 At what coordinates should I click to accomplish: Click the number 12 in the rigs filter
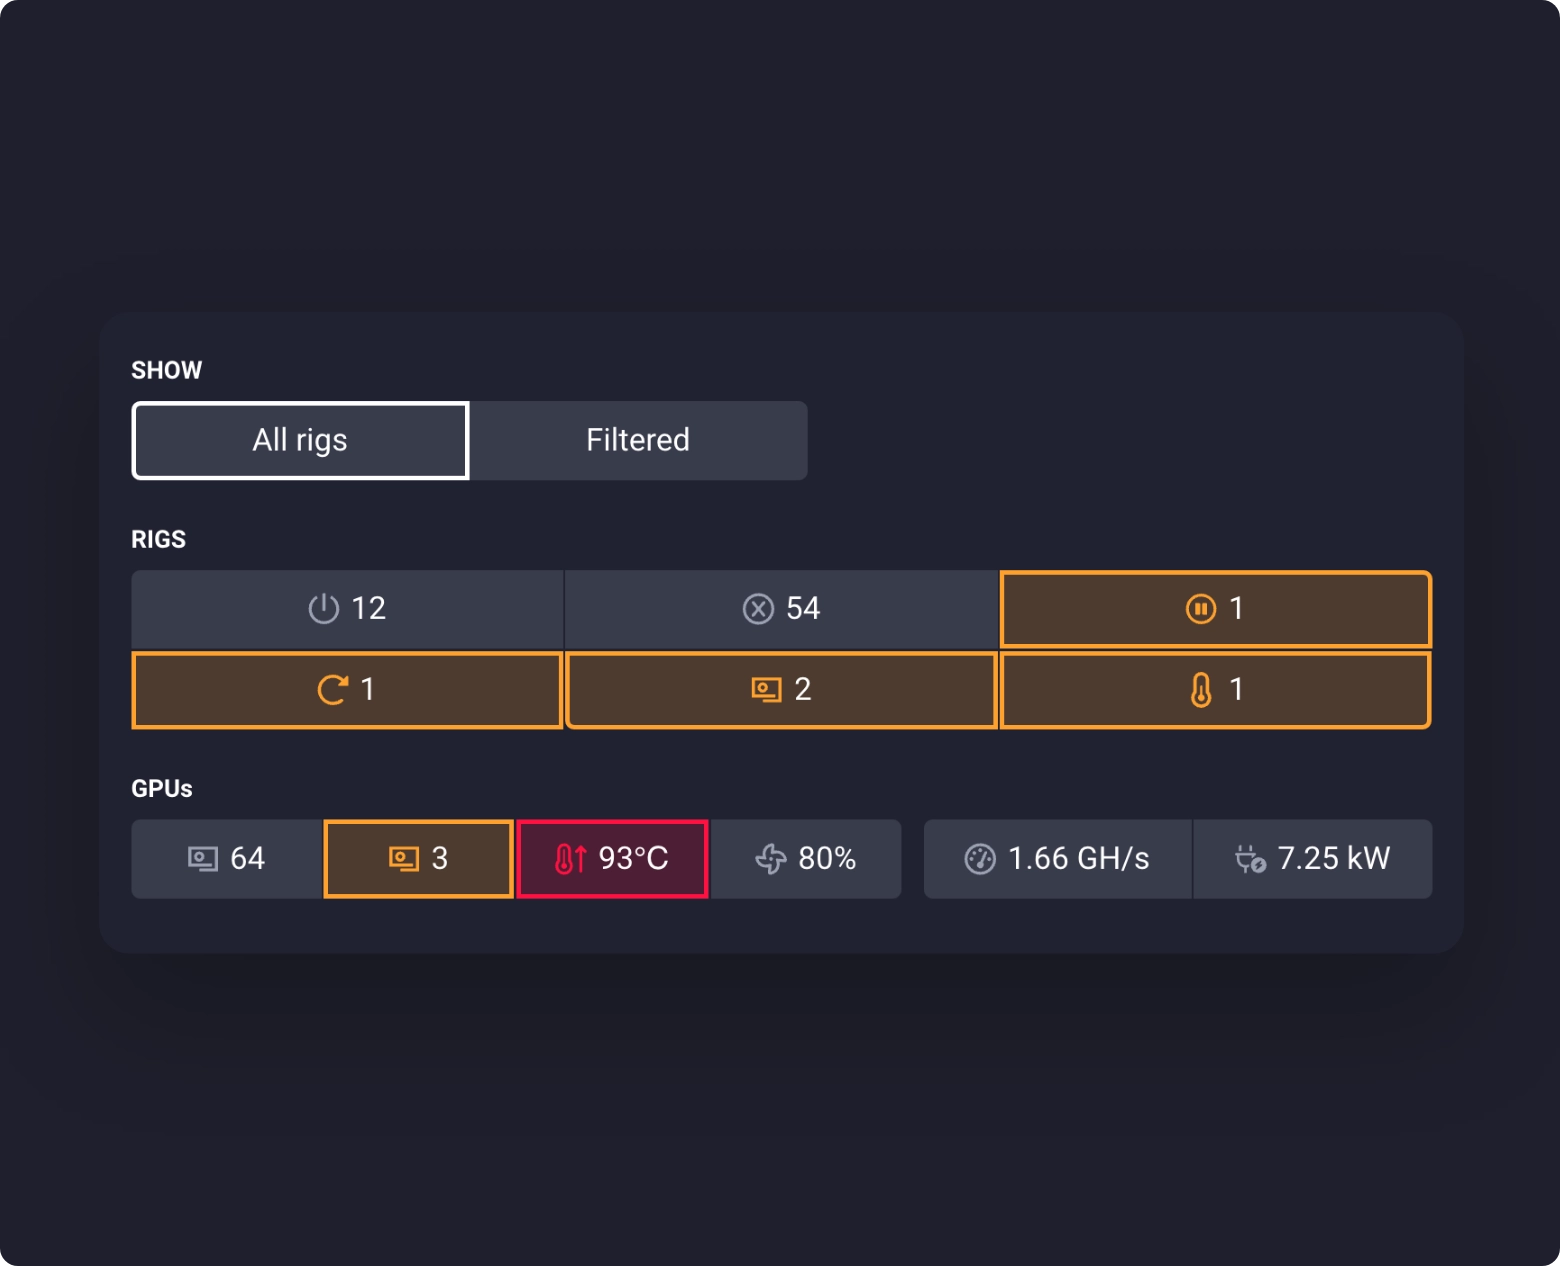368,608
